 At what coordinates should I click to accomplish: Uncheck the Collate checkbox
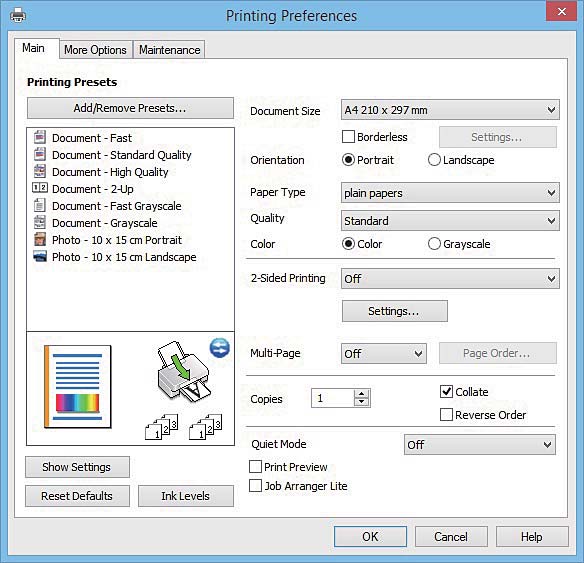446,391
